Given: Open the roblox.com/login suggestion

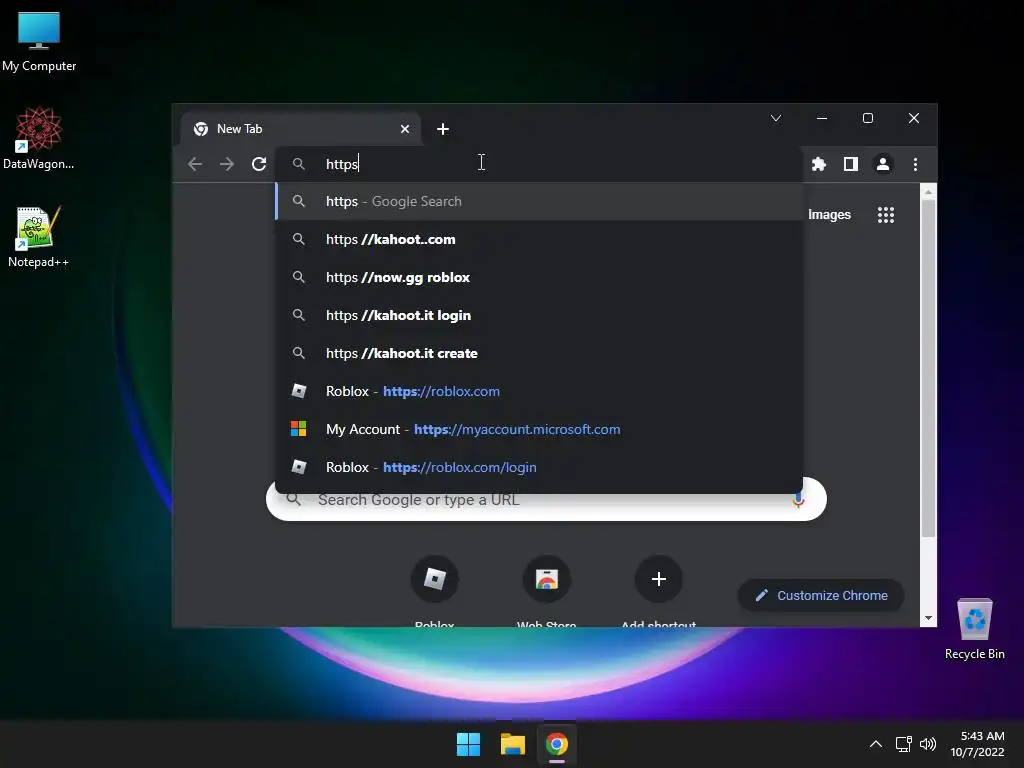Looking at the screenshot, I should click(x=539, y=467).
